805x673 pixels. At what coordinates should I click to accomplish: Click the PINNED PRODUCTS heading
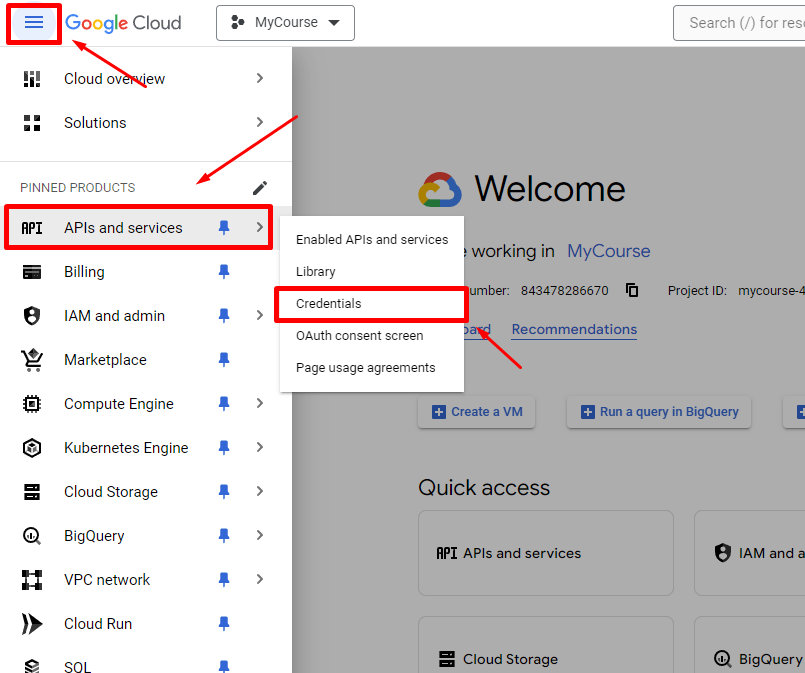point(78,188)
